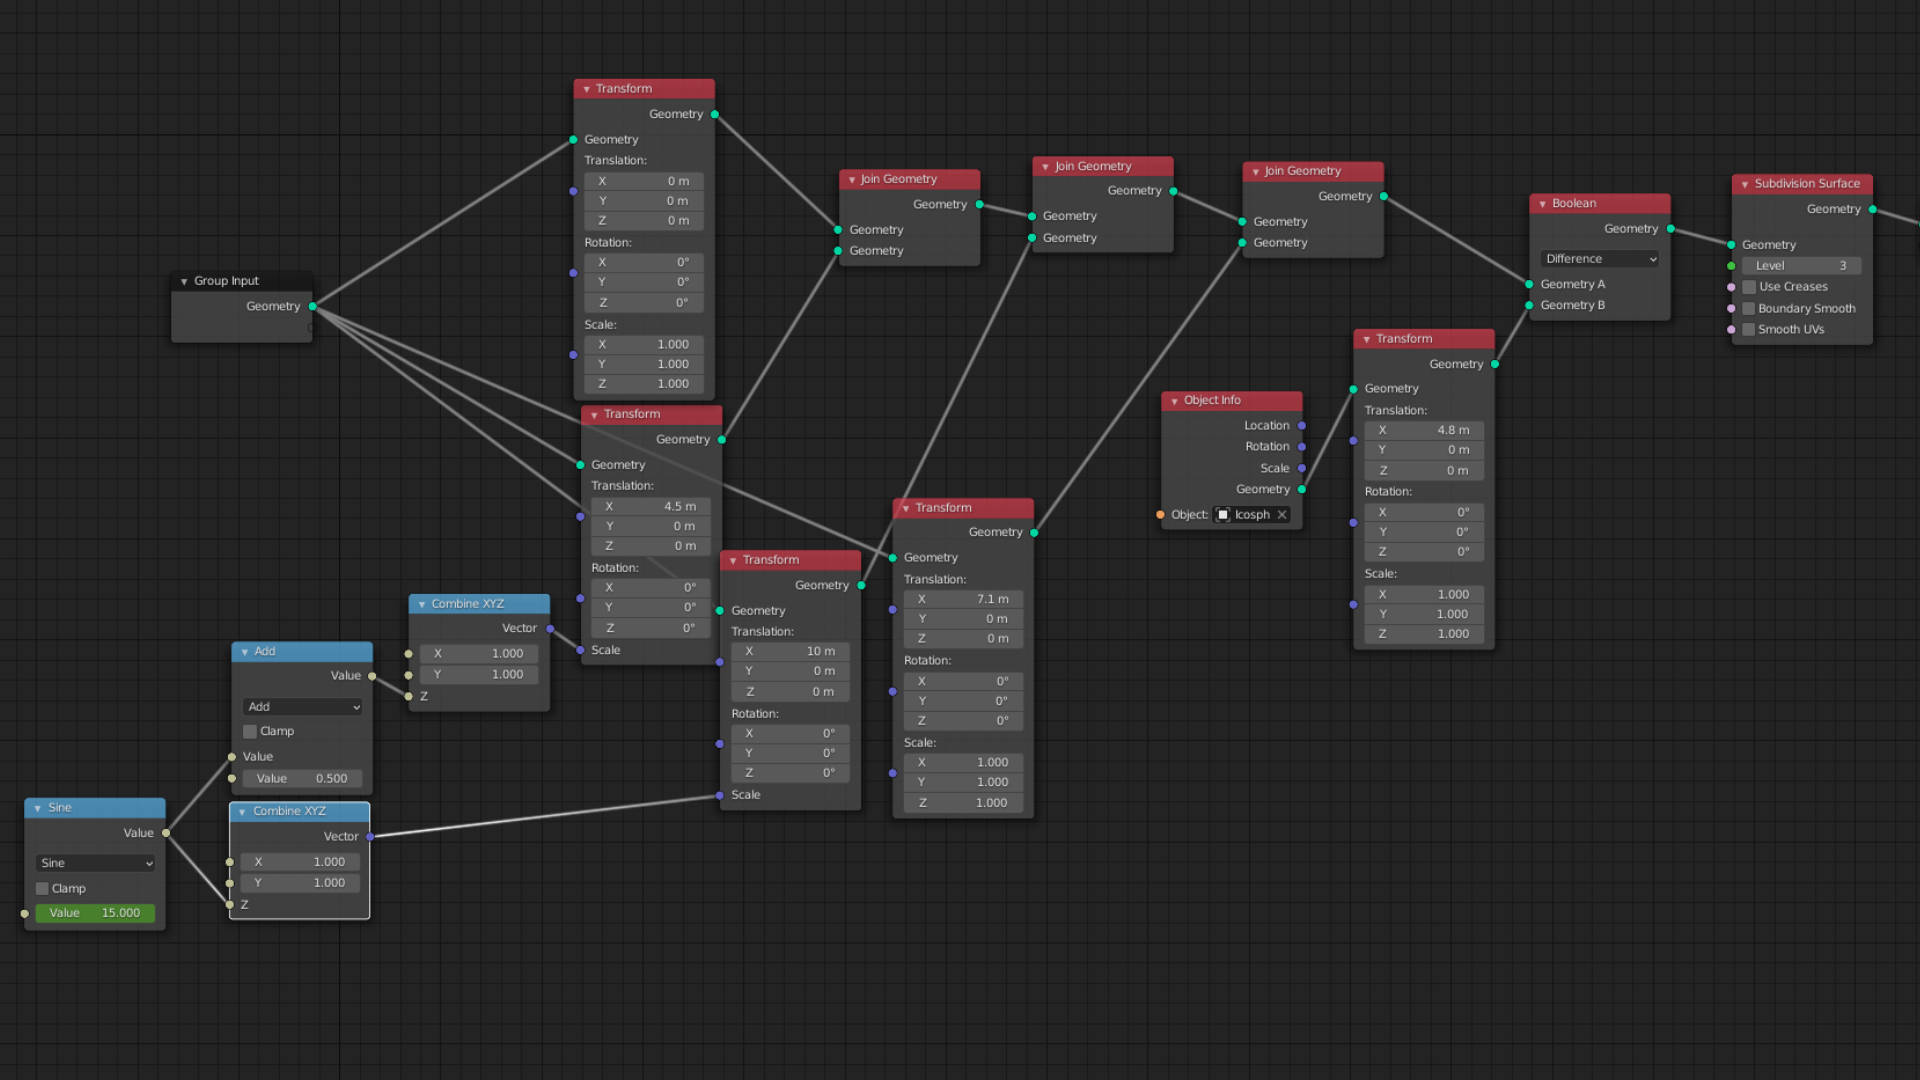Click Group Input Geometry output socket
This screenshot has height=1080, width=1920.
[x=313, y=307]
